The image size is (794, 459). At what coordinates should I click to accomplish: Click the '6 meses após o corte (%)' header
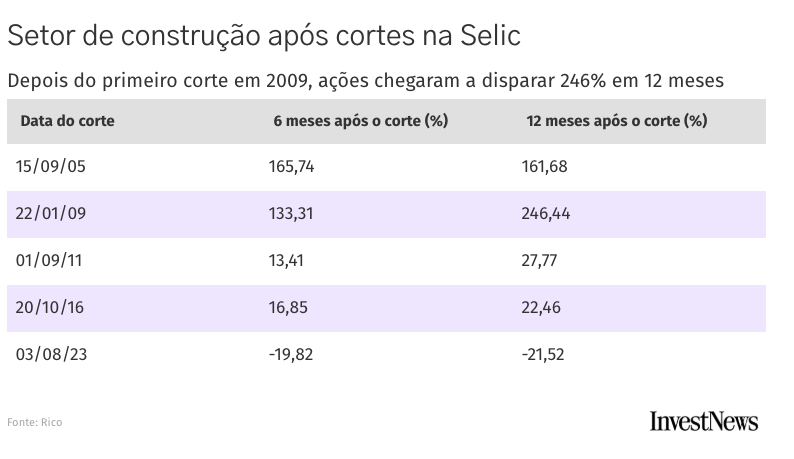coord(360,121)
